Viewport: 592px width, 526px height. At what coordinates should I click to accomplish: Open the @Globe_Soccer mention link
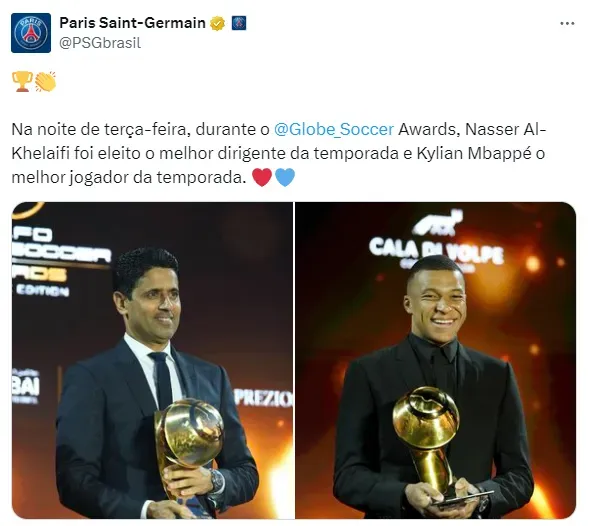[x=334, y=130]
